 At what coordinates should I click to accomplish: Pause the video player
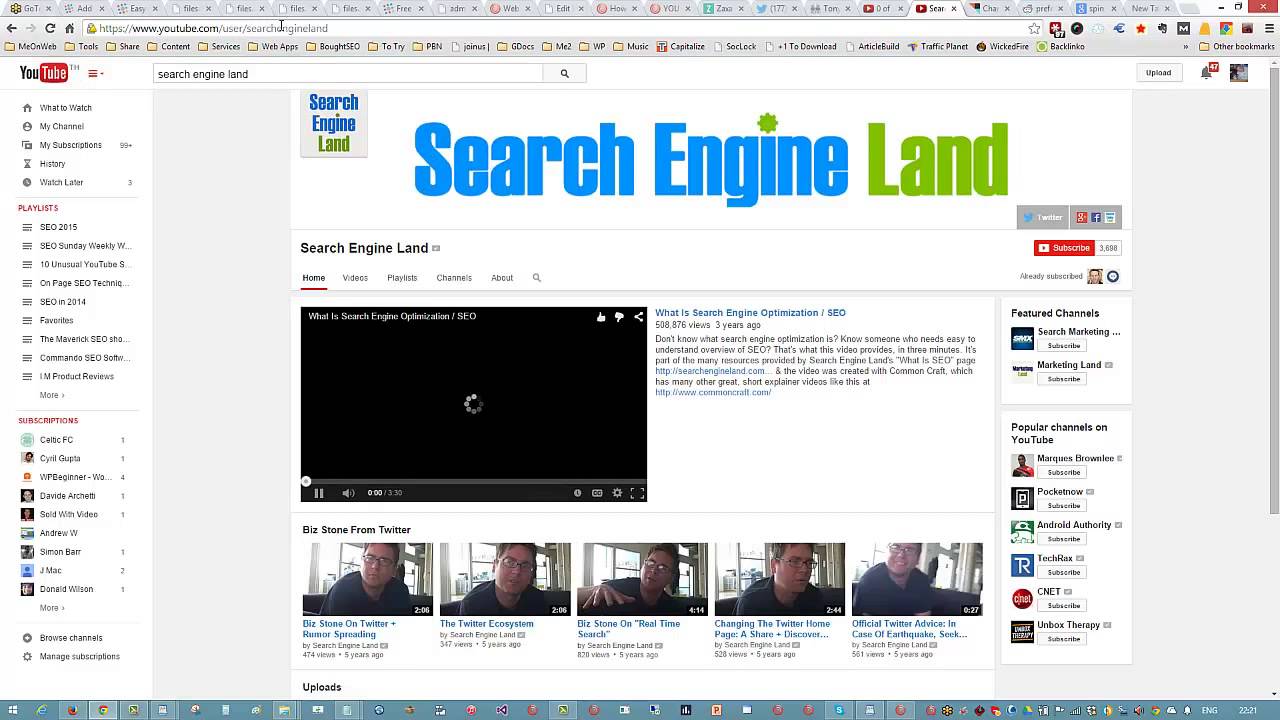[319, 493]
